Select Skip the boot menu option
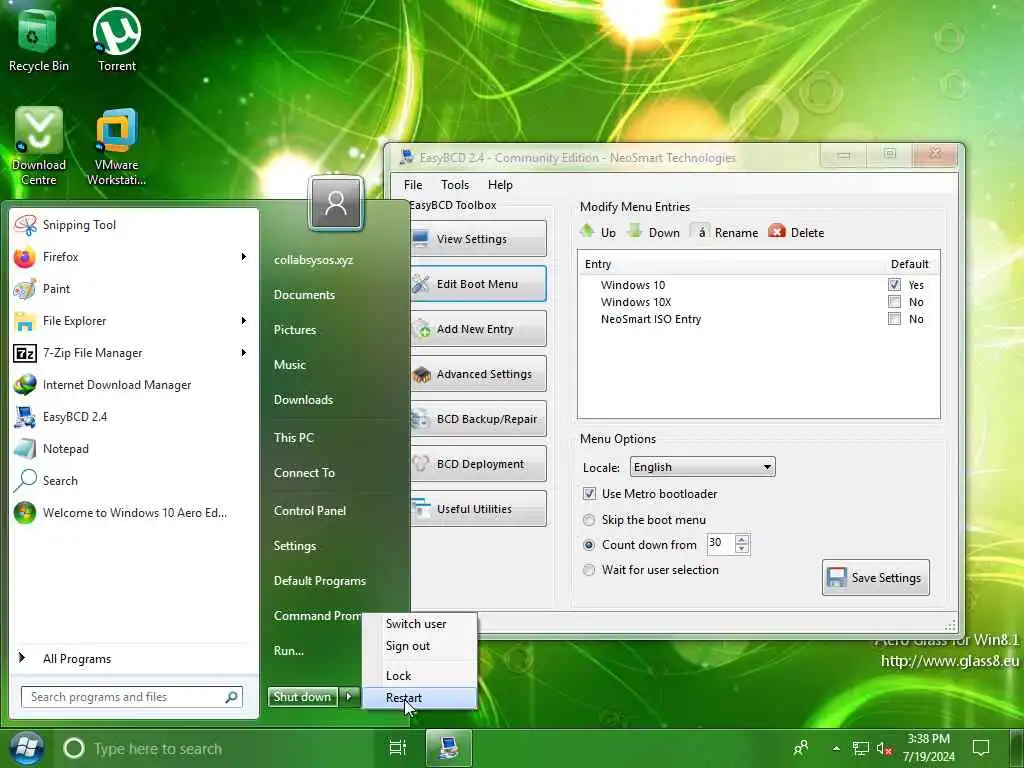This screenshot has height=768, width=1024. tap(589, 520)
